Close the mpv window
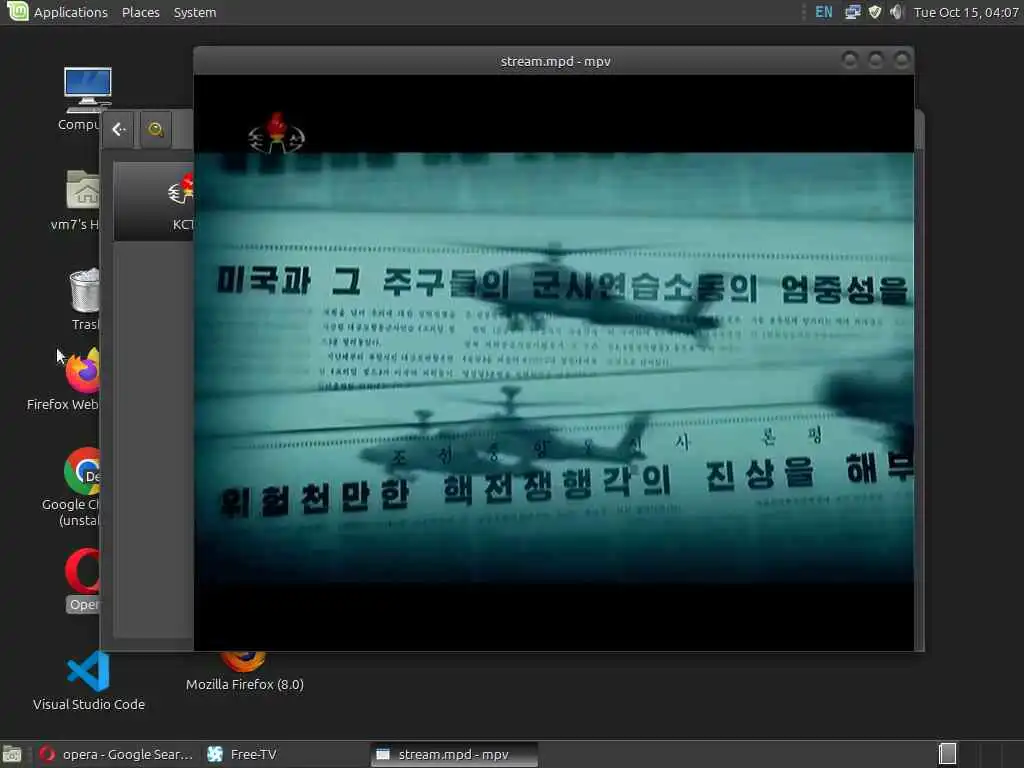This screenshot has height=768, width=1024. coord(902,61)
